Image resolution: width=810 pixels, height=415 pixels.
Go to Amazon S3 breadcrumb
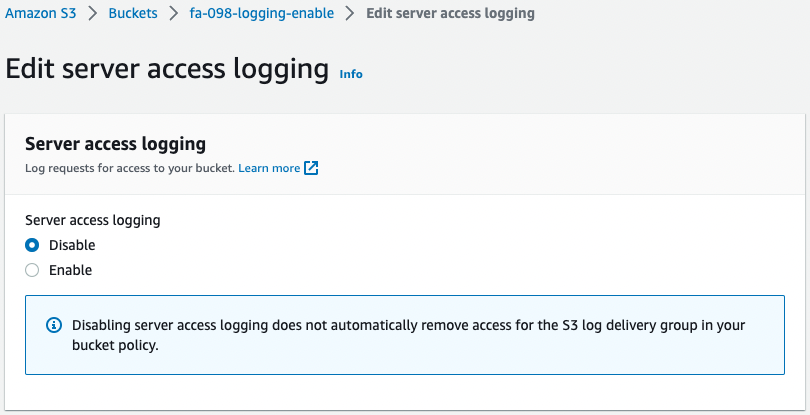pos(41,13)
